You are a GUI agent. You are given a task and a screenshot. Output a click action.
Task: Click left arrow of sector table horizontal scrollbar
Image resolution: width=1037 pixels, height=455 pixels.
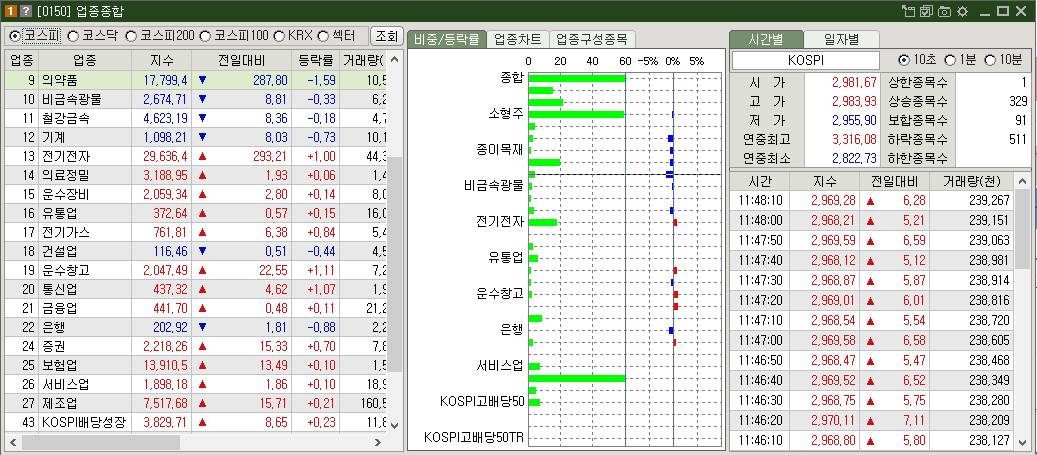coord(12,442)
